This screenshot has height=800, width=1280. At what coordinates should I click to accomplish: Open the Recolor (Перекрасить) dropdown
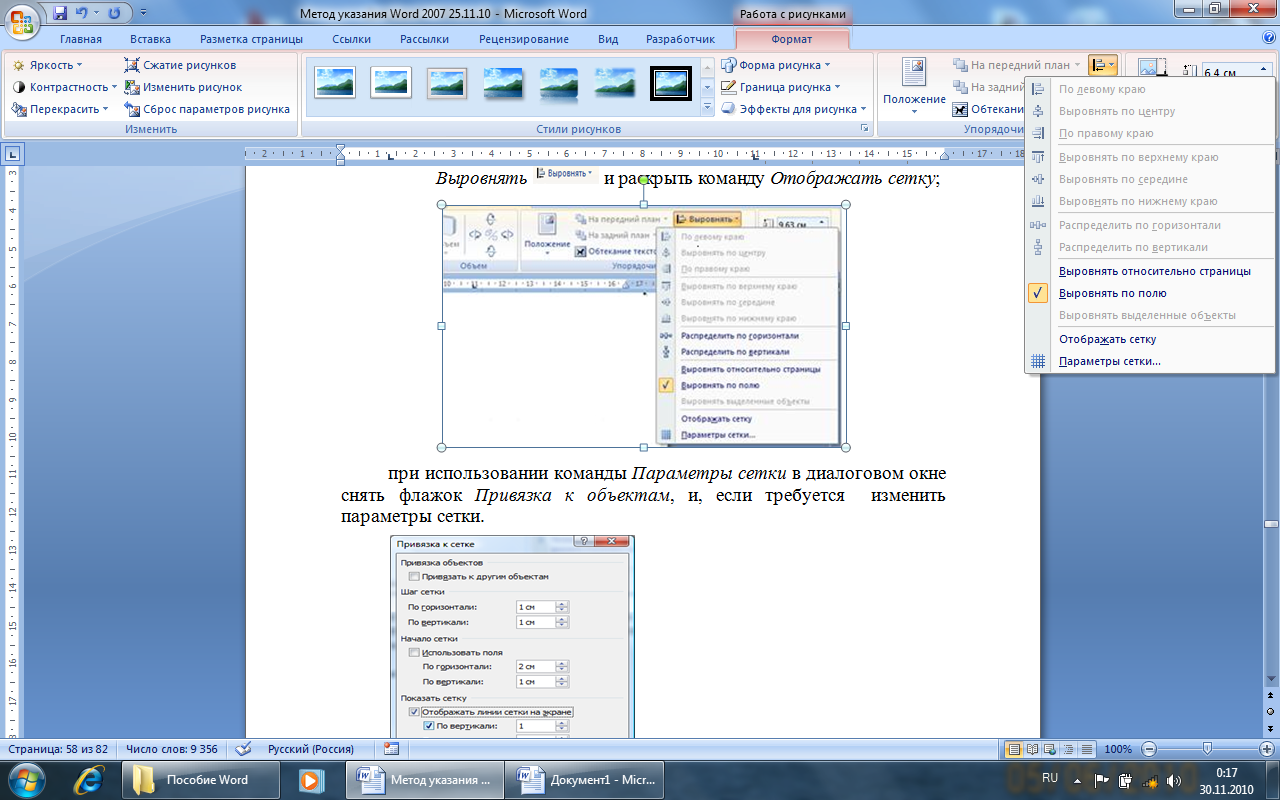click(60, 109)
